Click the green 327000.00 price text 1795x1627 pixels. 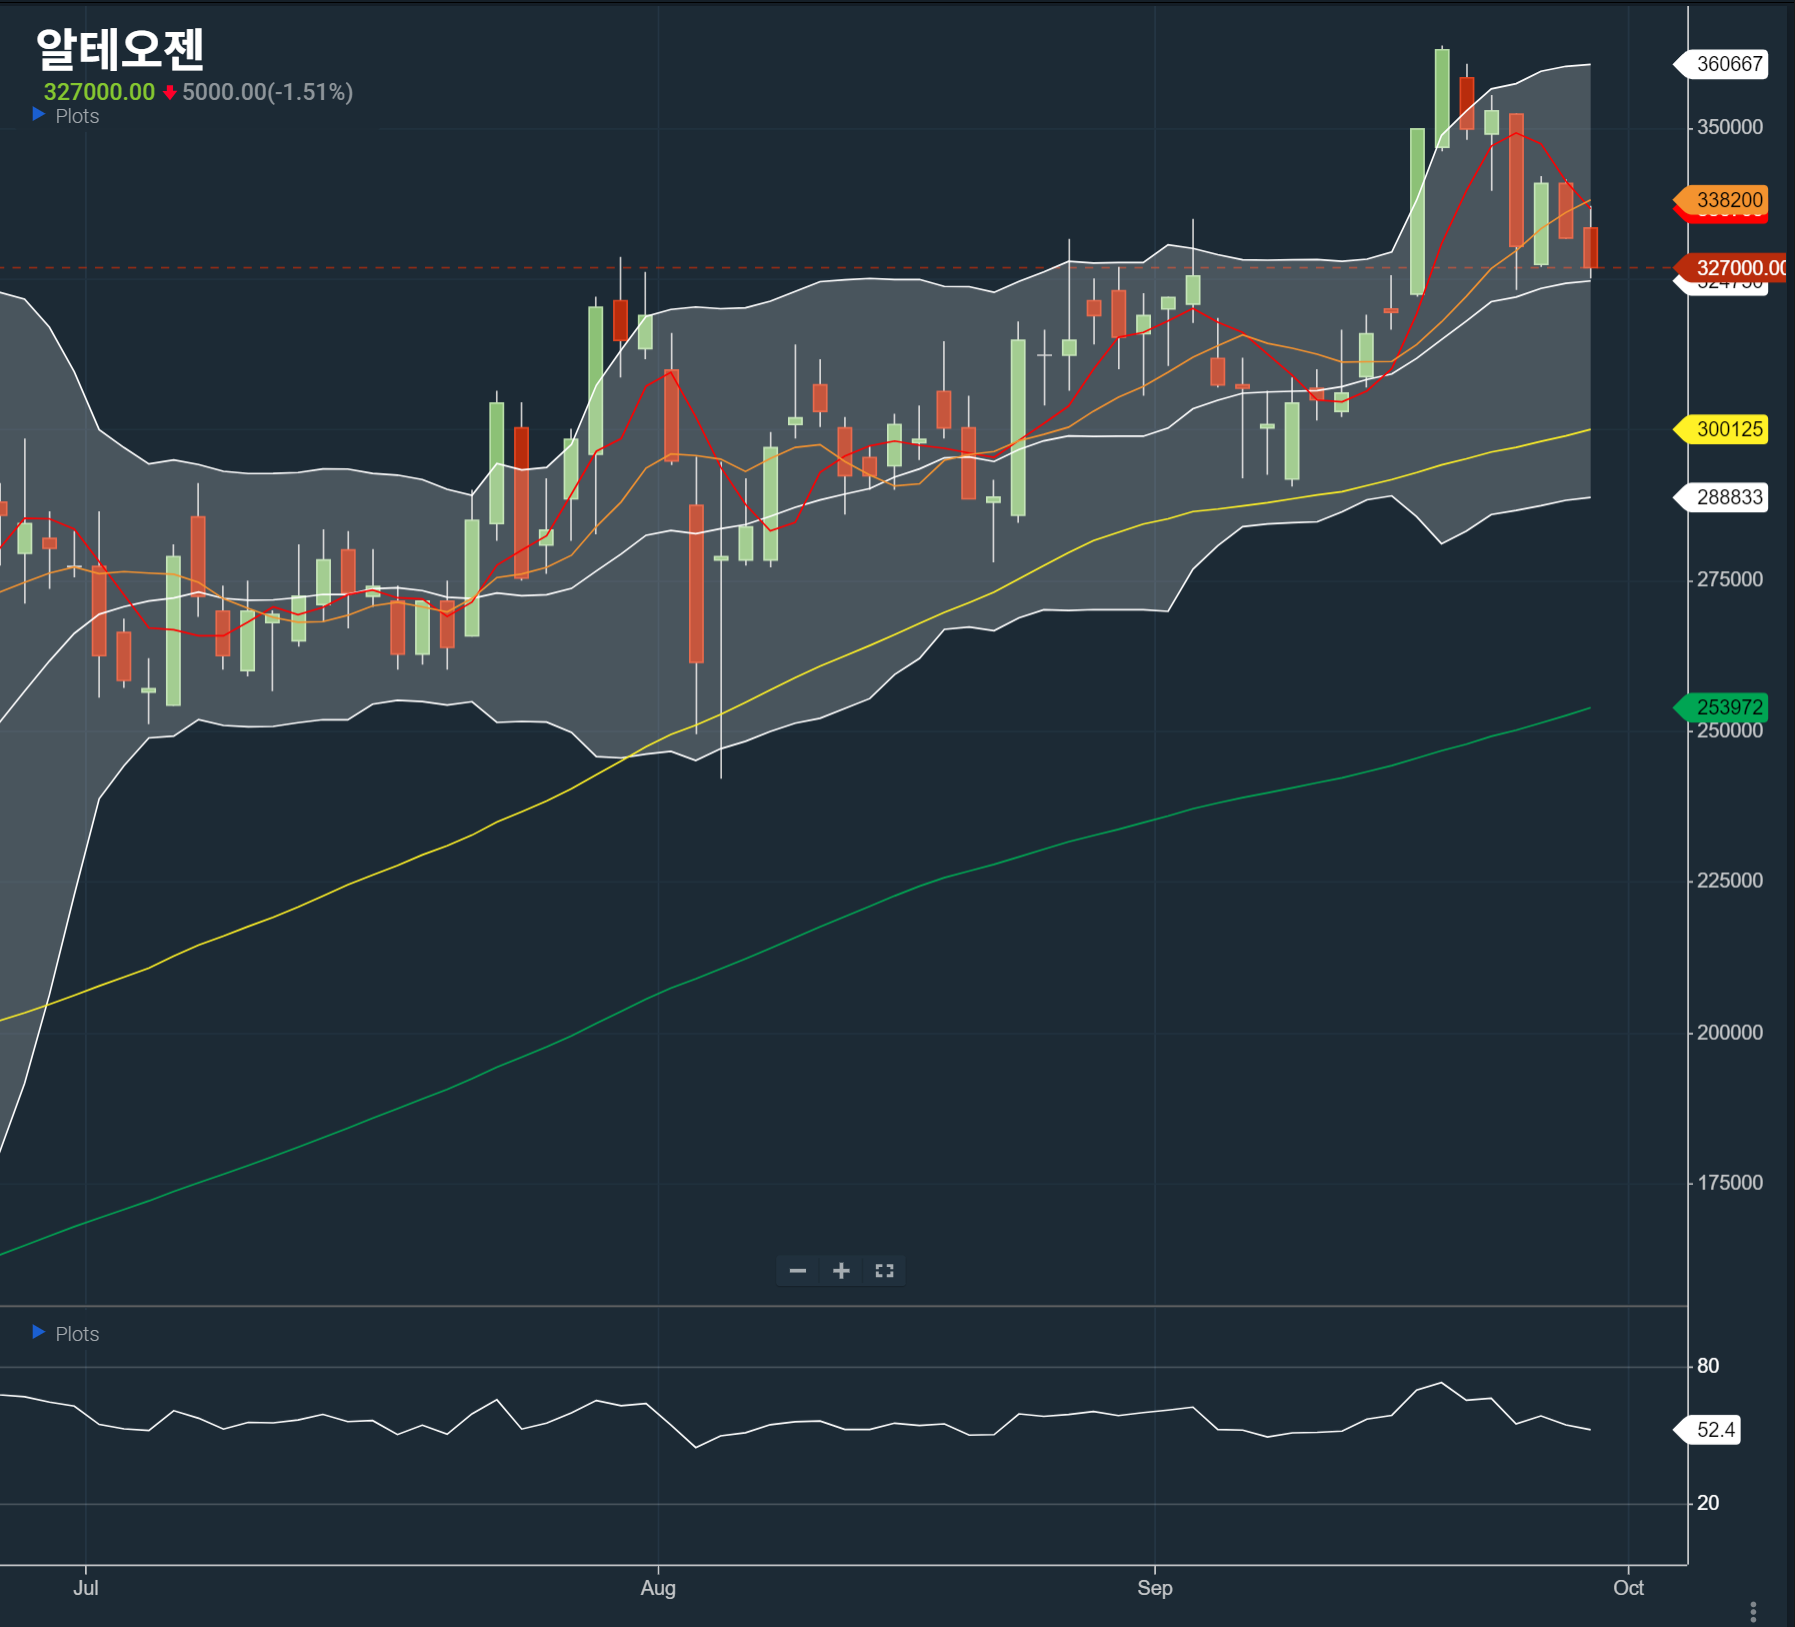(99, 92)
